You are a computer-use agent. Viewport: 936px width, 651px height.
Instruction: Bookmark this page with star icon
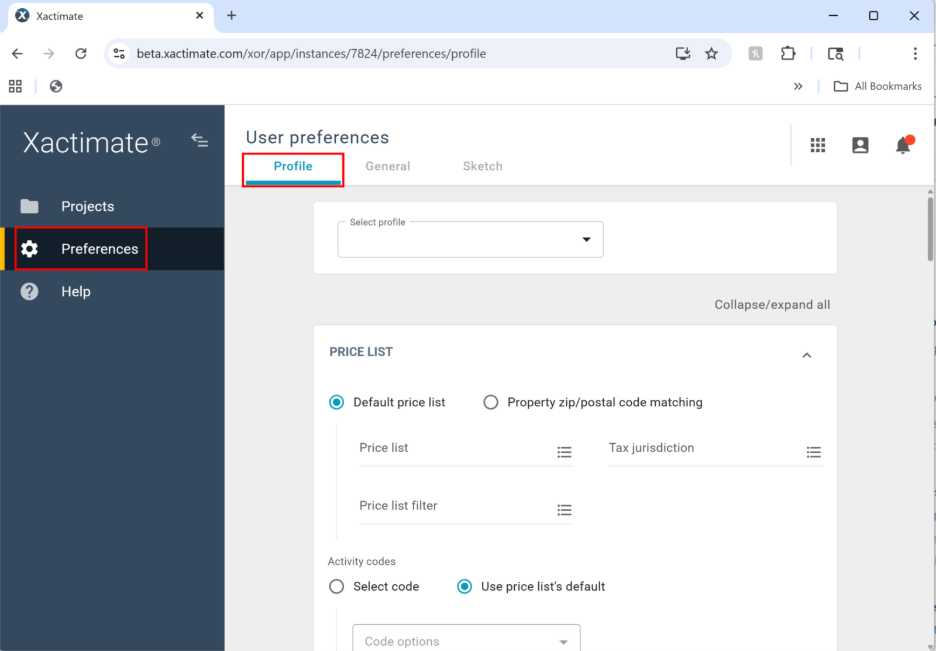click(712, 54)
